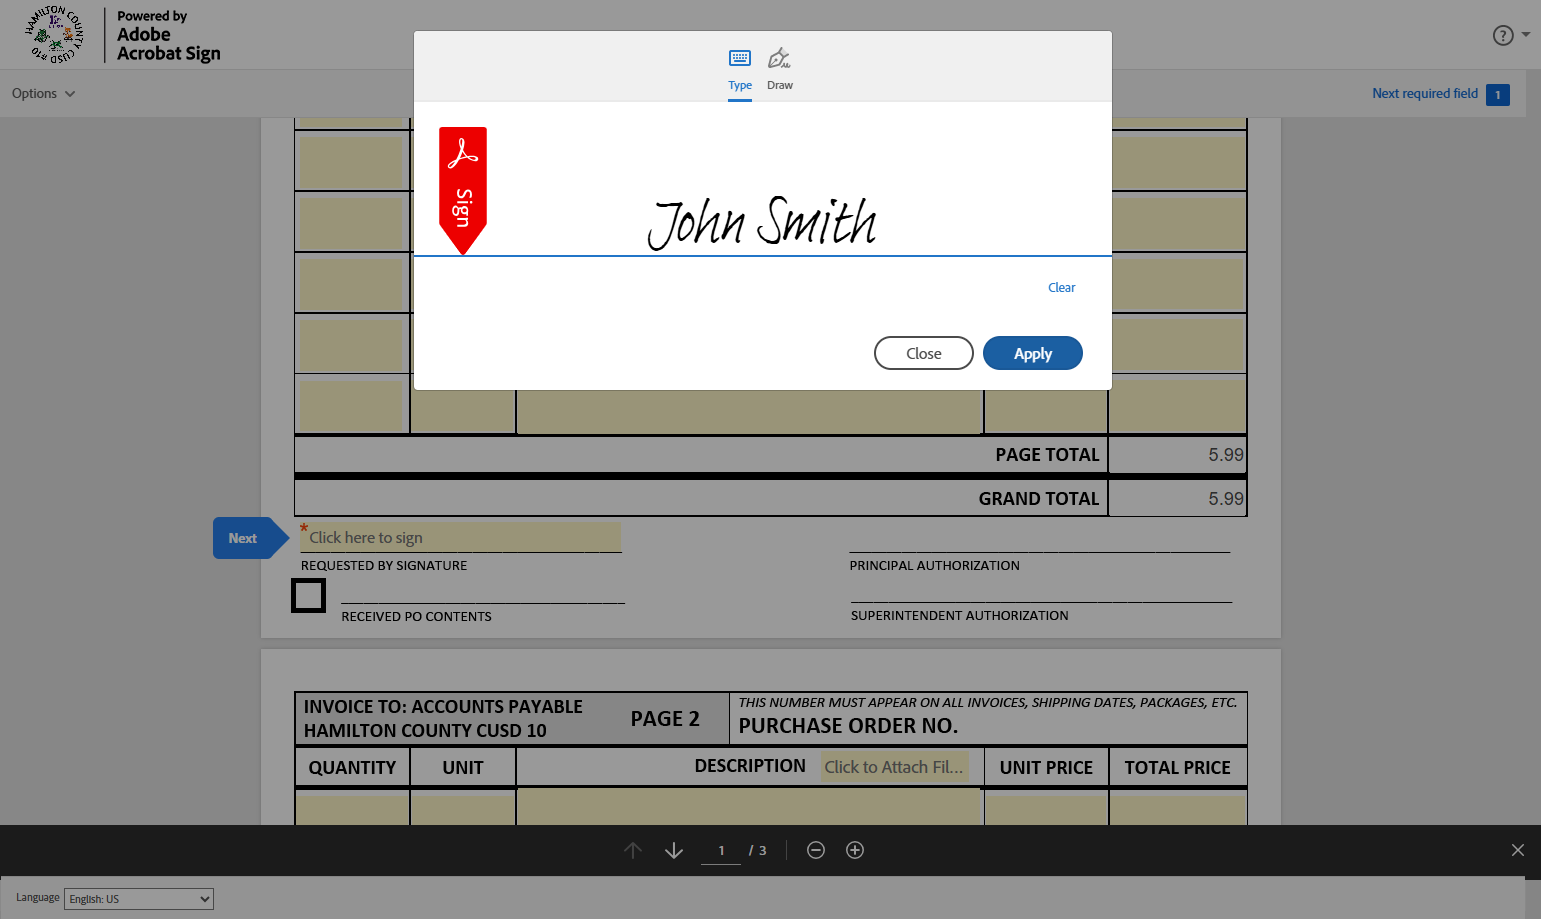Expand the Options dropdown
1541x919 pixels.
point(43,93)
